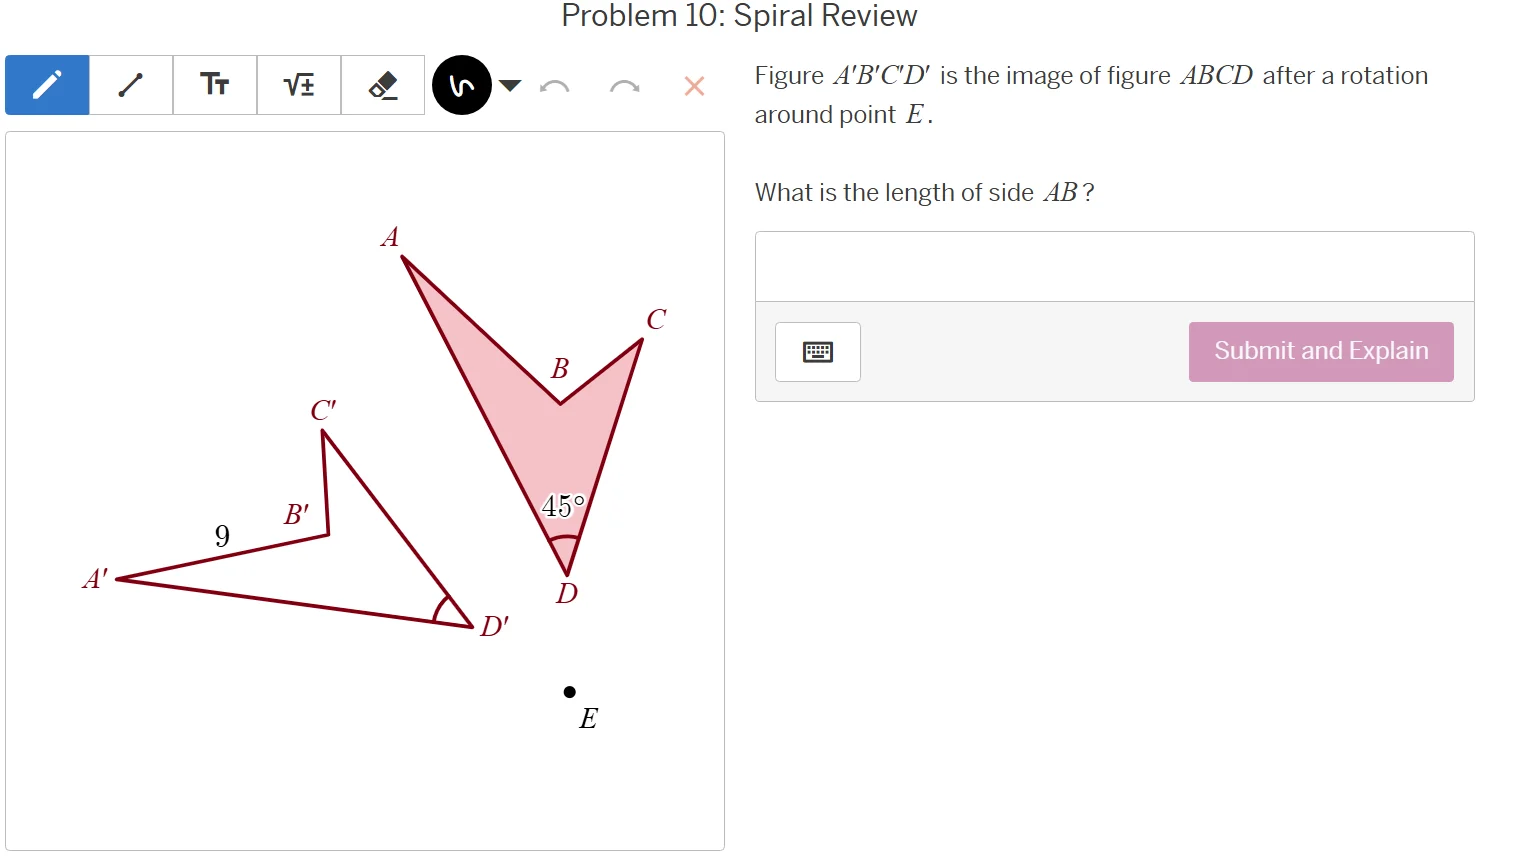Redo the last undone action

pyautogui.click(x=624, y=87)
